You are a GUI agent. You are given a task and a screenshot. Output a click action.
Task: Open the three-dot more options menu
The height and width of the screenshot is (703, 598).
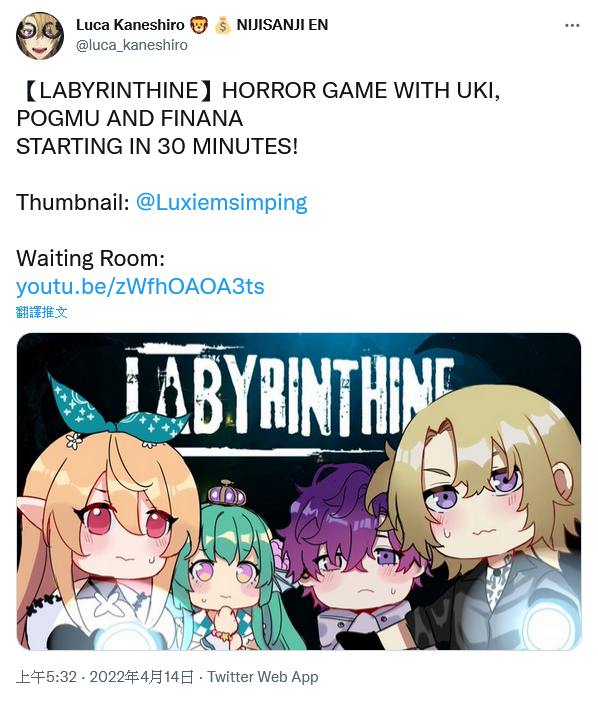(572, 26)
